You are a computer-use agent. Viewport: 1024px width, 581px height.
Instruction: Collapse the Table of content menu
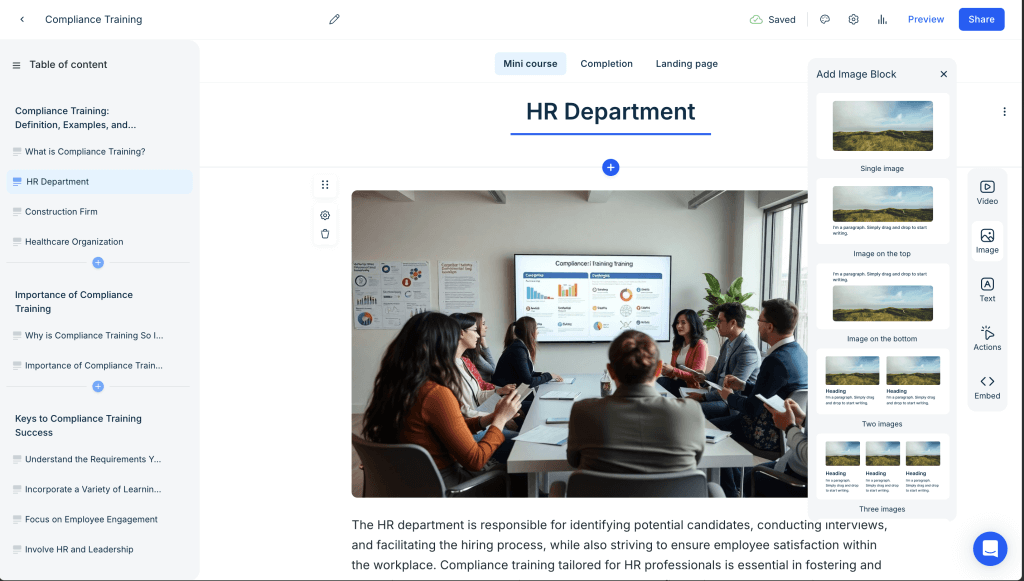click(x=16, y=65)
